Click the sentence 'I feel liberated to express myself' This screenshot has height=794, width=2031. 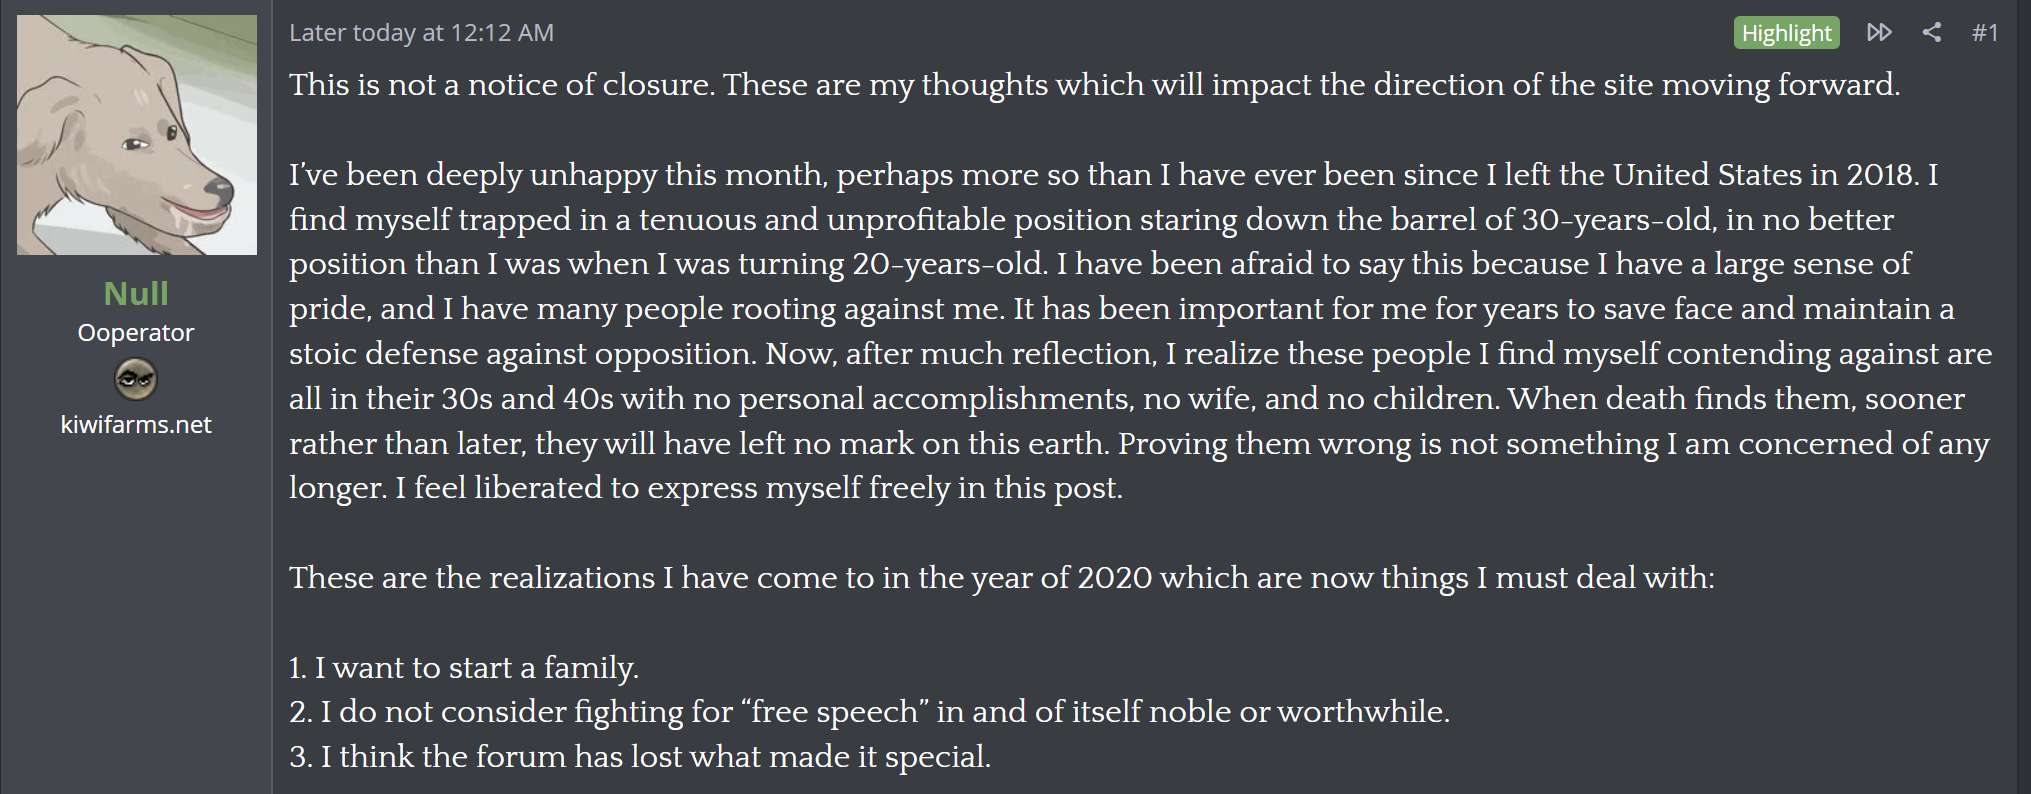click(759, 487)
